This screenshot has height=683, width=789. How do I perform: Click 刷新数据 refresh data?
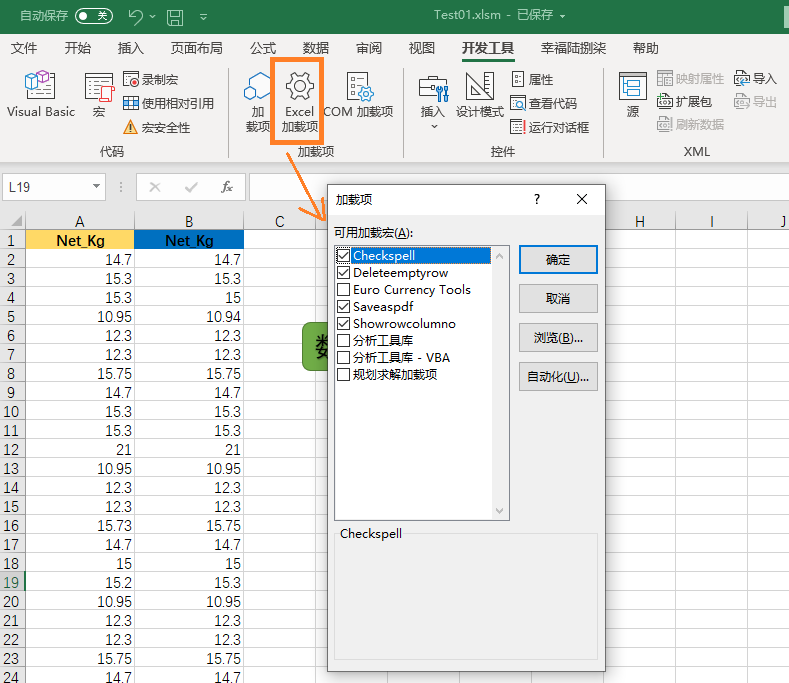click(x=690, y=124)
